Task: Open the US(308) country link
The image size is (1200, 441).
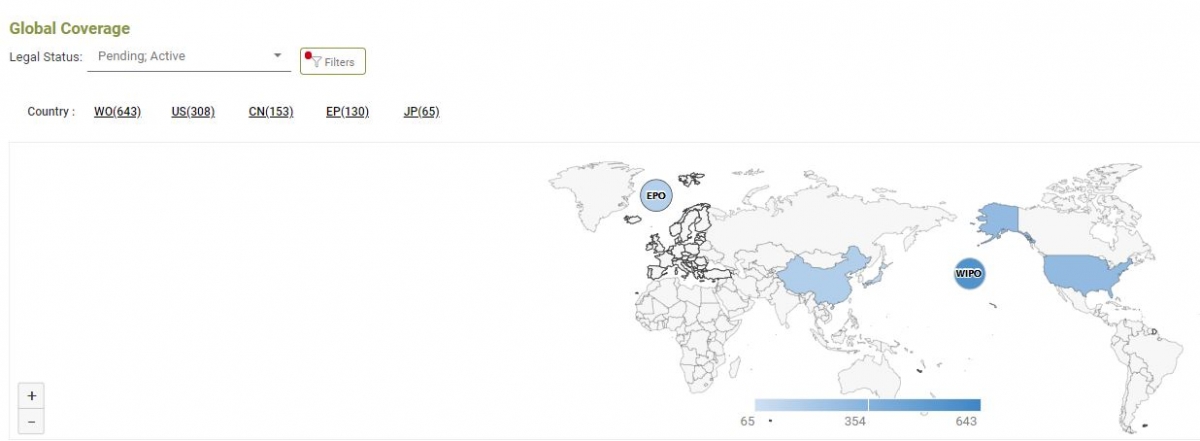Action: coord(193,112)
